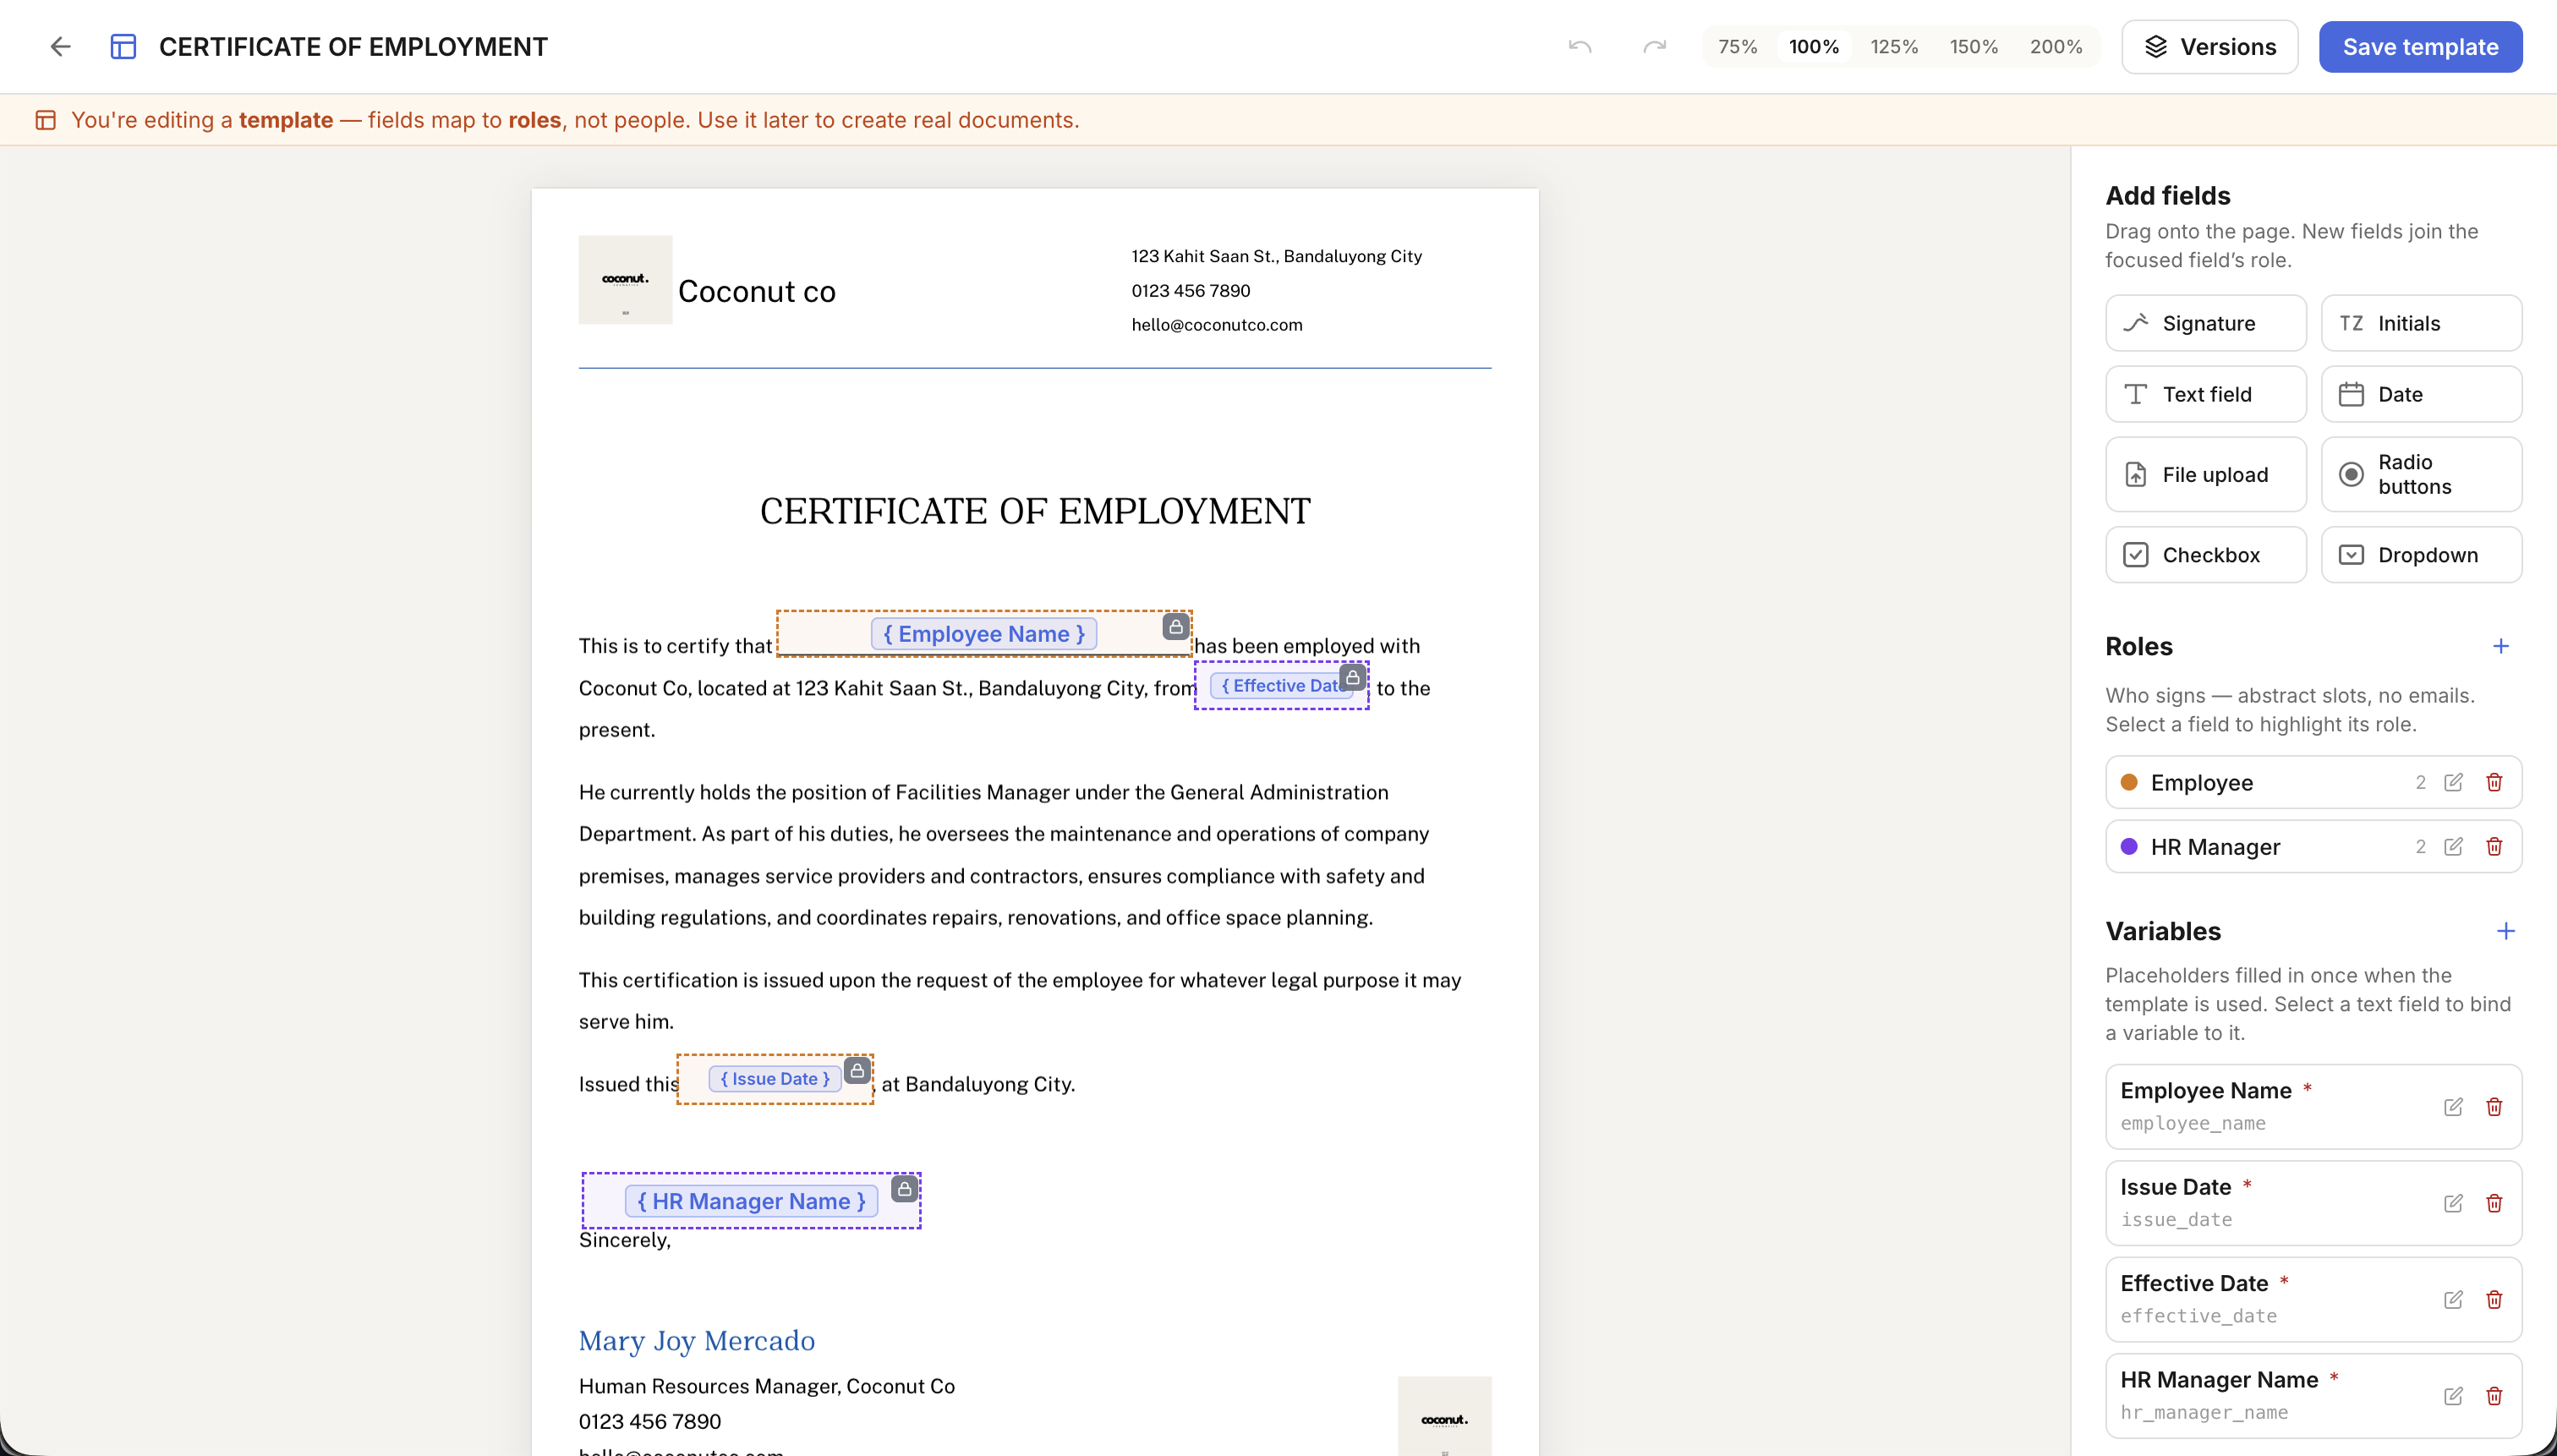Click the lock icon on HR Manager Name field
The height and width of the screenshot is (1456, 2557).
(904, 1188)
